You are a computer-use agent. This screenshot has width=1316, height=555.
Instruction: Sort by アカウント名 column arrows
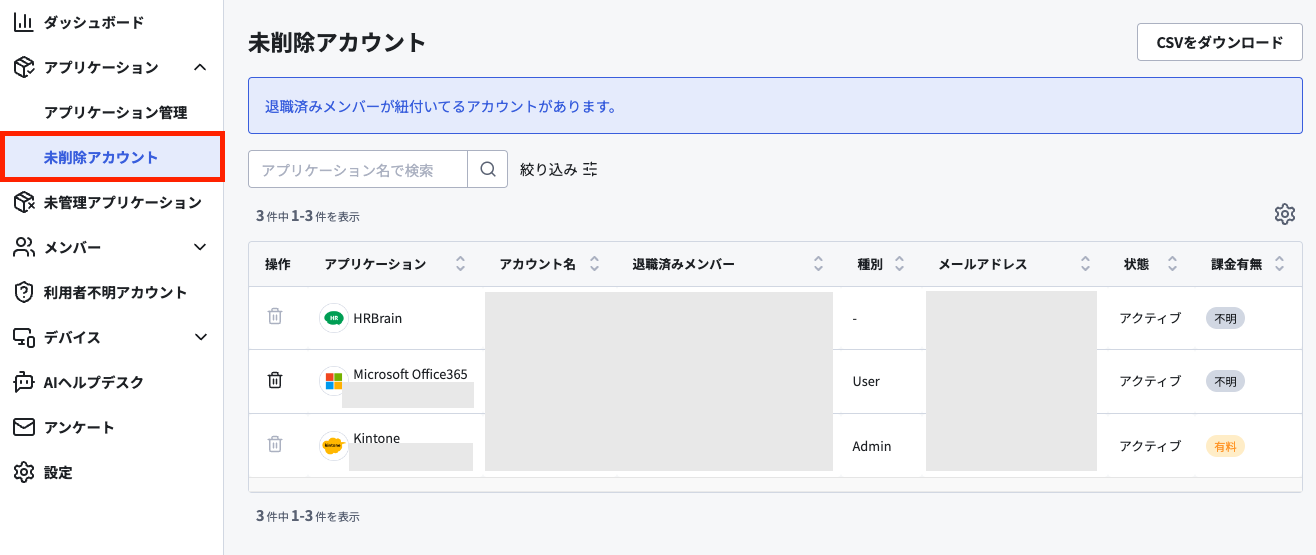594,264
